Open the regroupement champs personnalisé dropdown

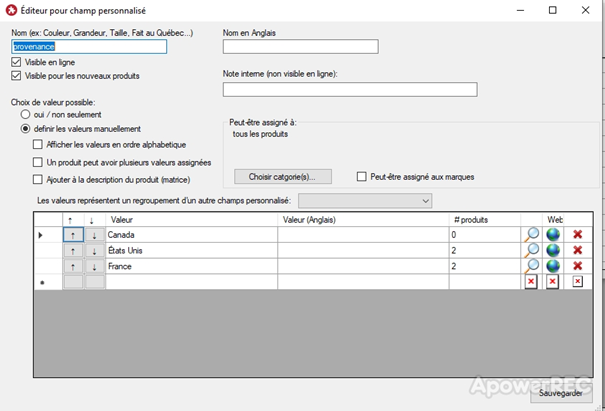(x=365, y=201)
